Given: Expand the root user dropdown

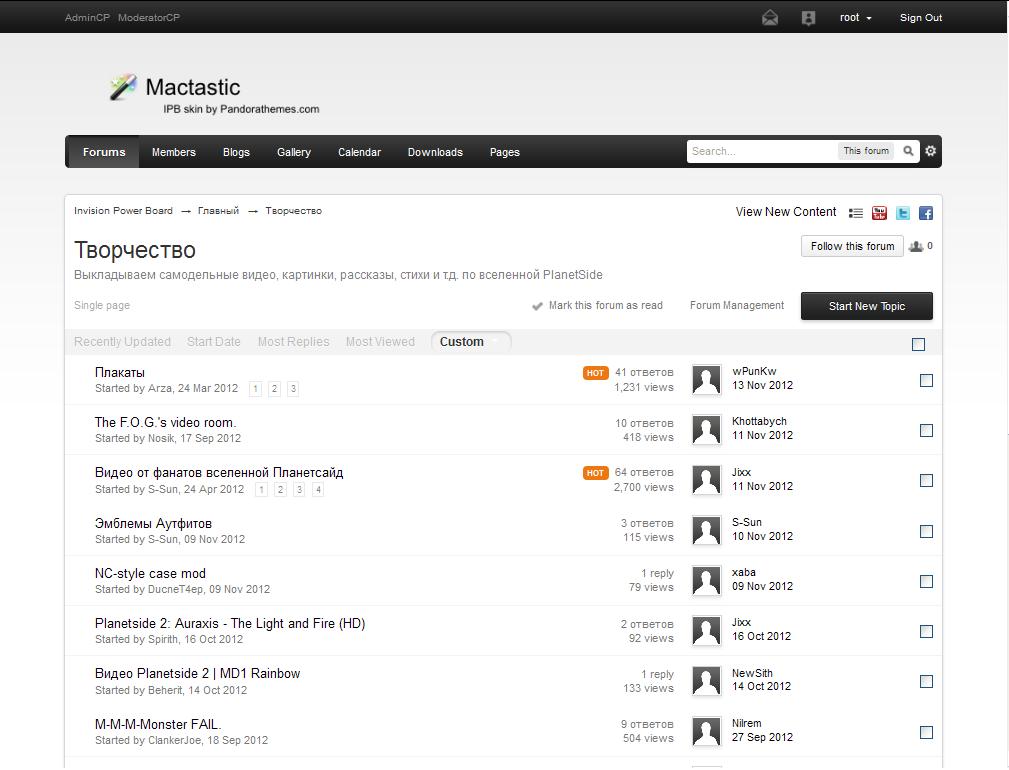Looking at the screenshot, I should click(855, 18).
